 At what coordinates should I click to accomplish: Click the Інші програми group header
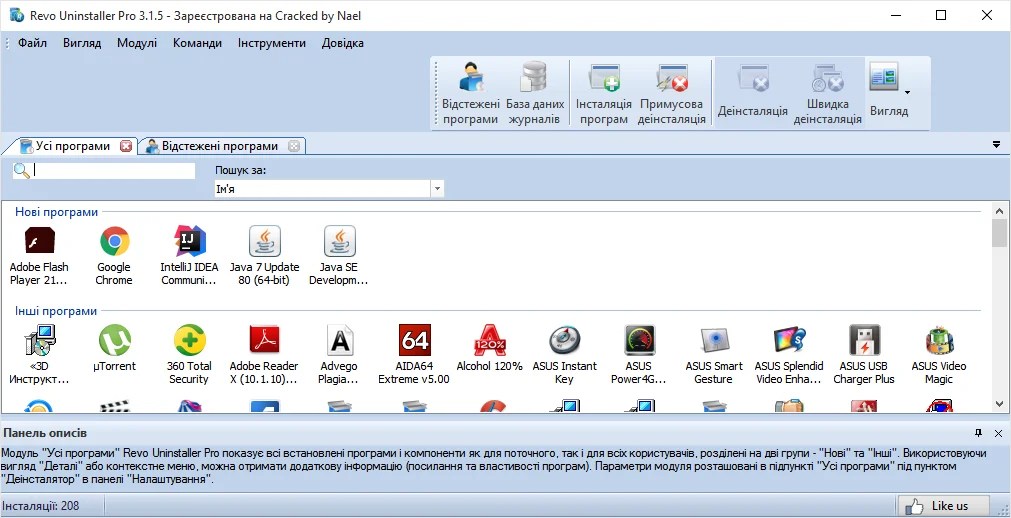(56, 311)
